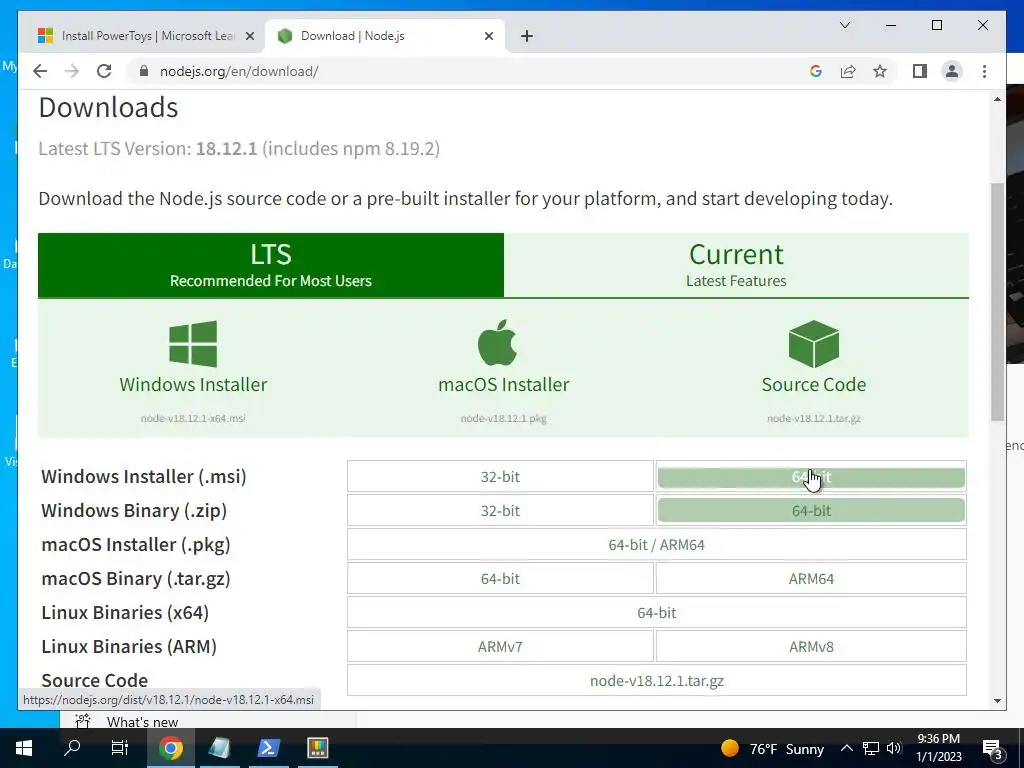This screenshot has height=768, width=1024.
Task: Click the Source Code link text
Action: click(x=814, y=385)
